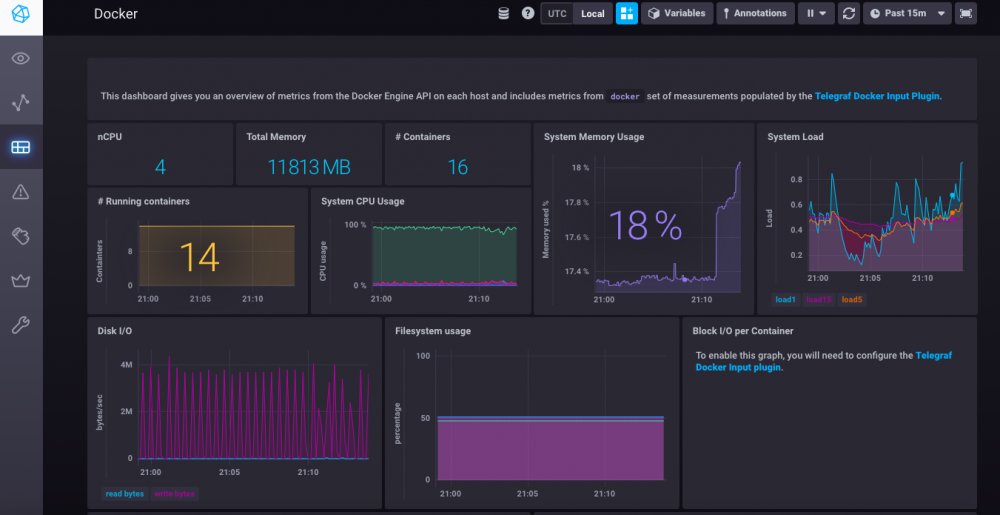1000x515 pixels.
Task: Click the Chronograf logo in the corner
Action: pos(21,15)
